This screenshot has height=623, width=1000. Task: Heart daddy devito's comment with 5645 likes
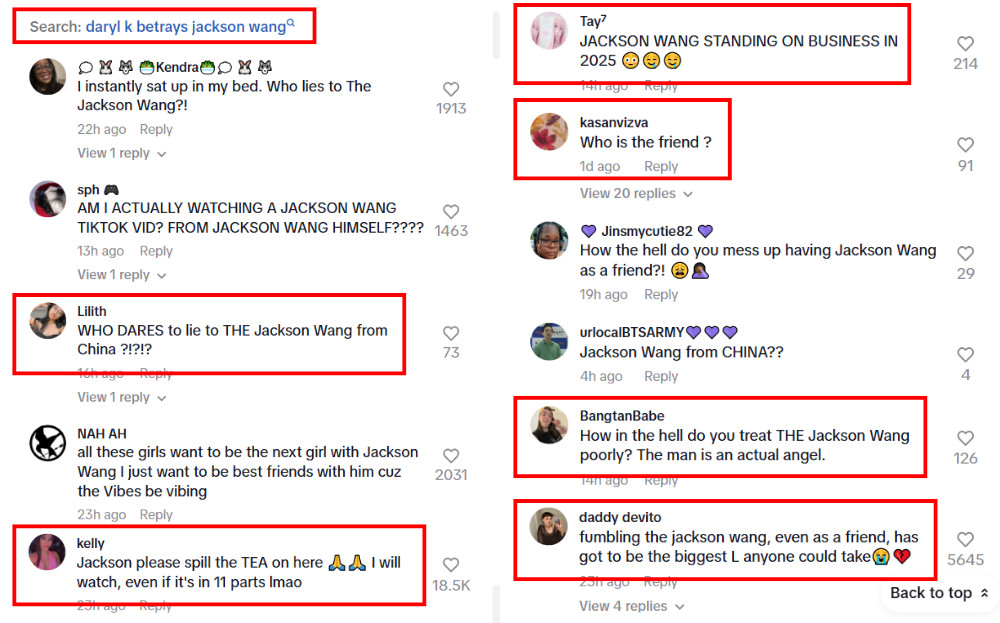[965, 539]
